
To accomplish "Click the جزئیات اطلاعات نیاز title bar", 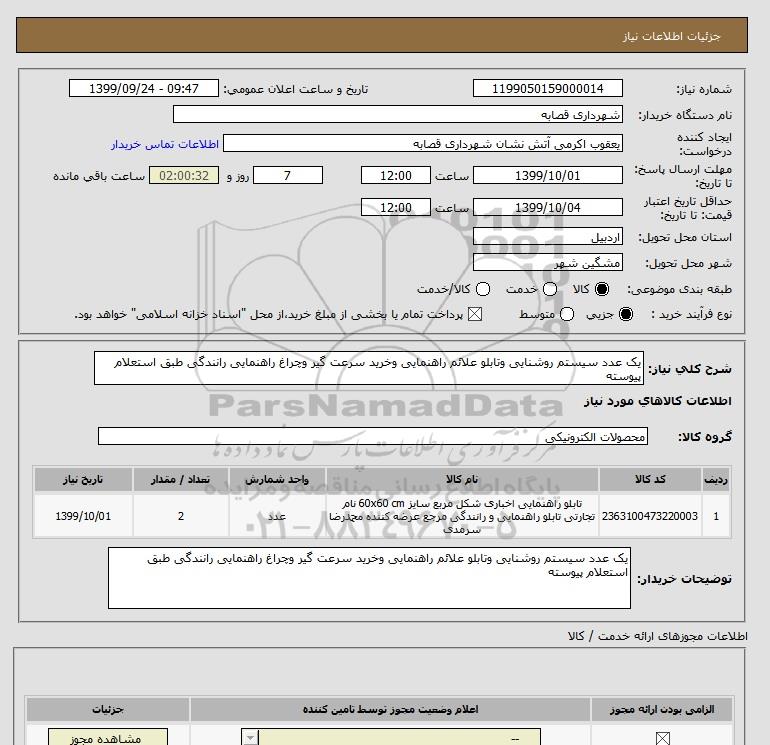I will point(382,35).
